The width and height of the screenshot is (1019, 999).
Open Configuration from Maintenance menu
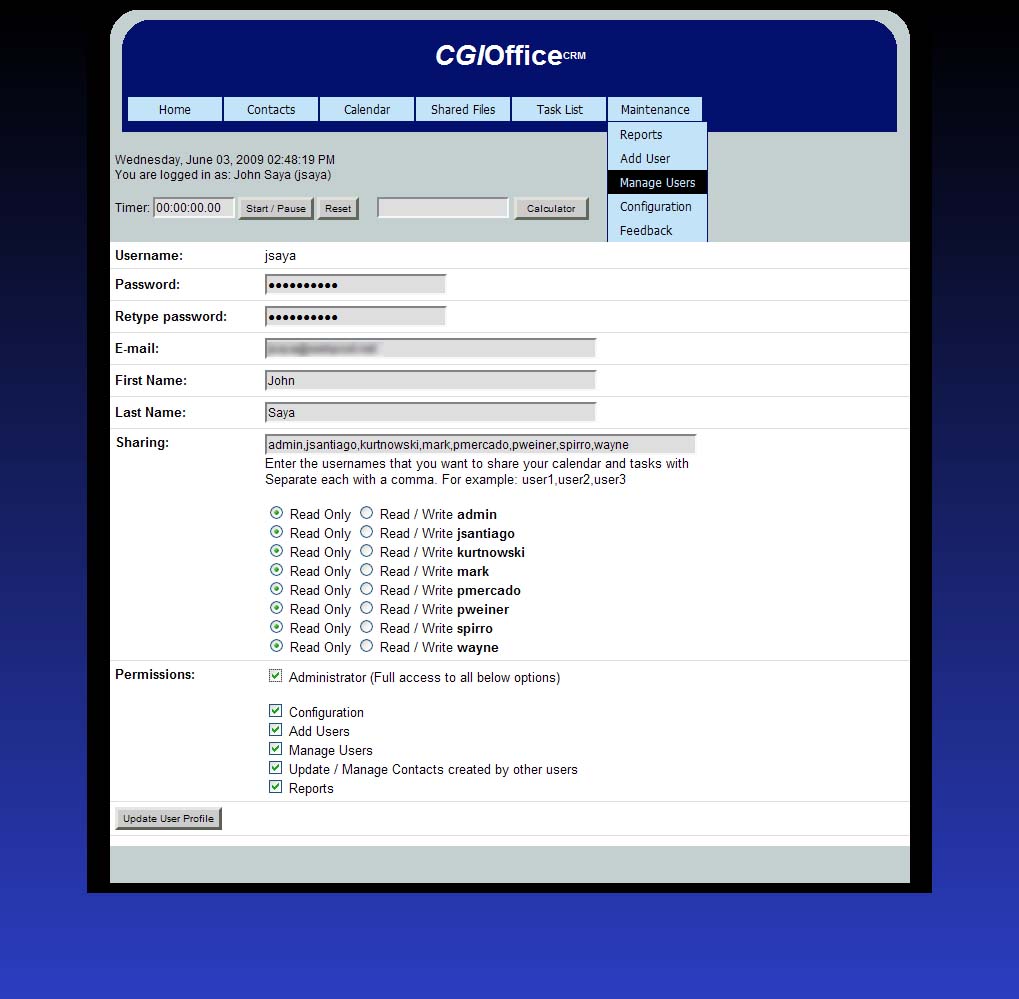click(657, 207)
